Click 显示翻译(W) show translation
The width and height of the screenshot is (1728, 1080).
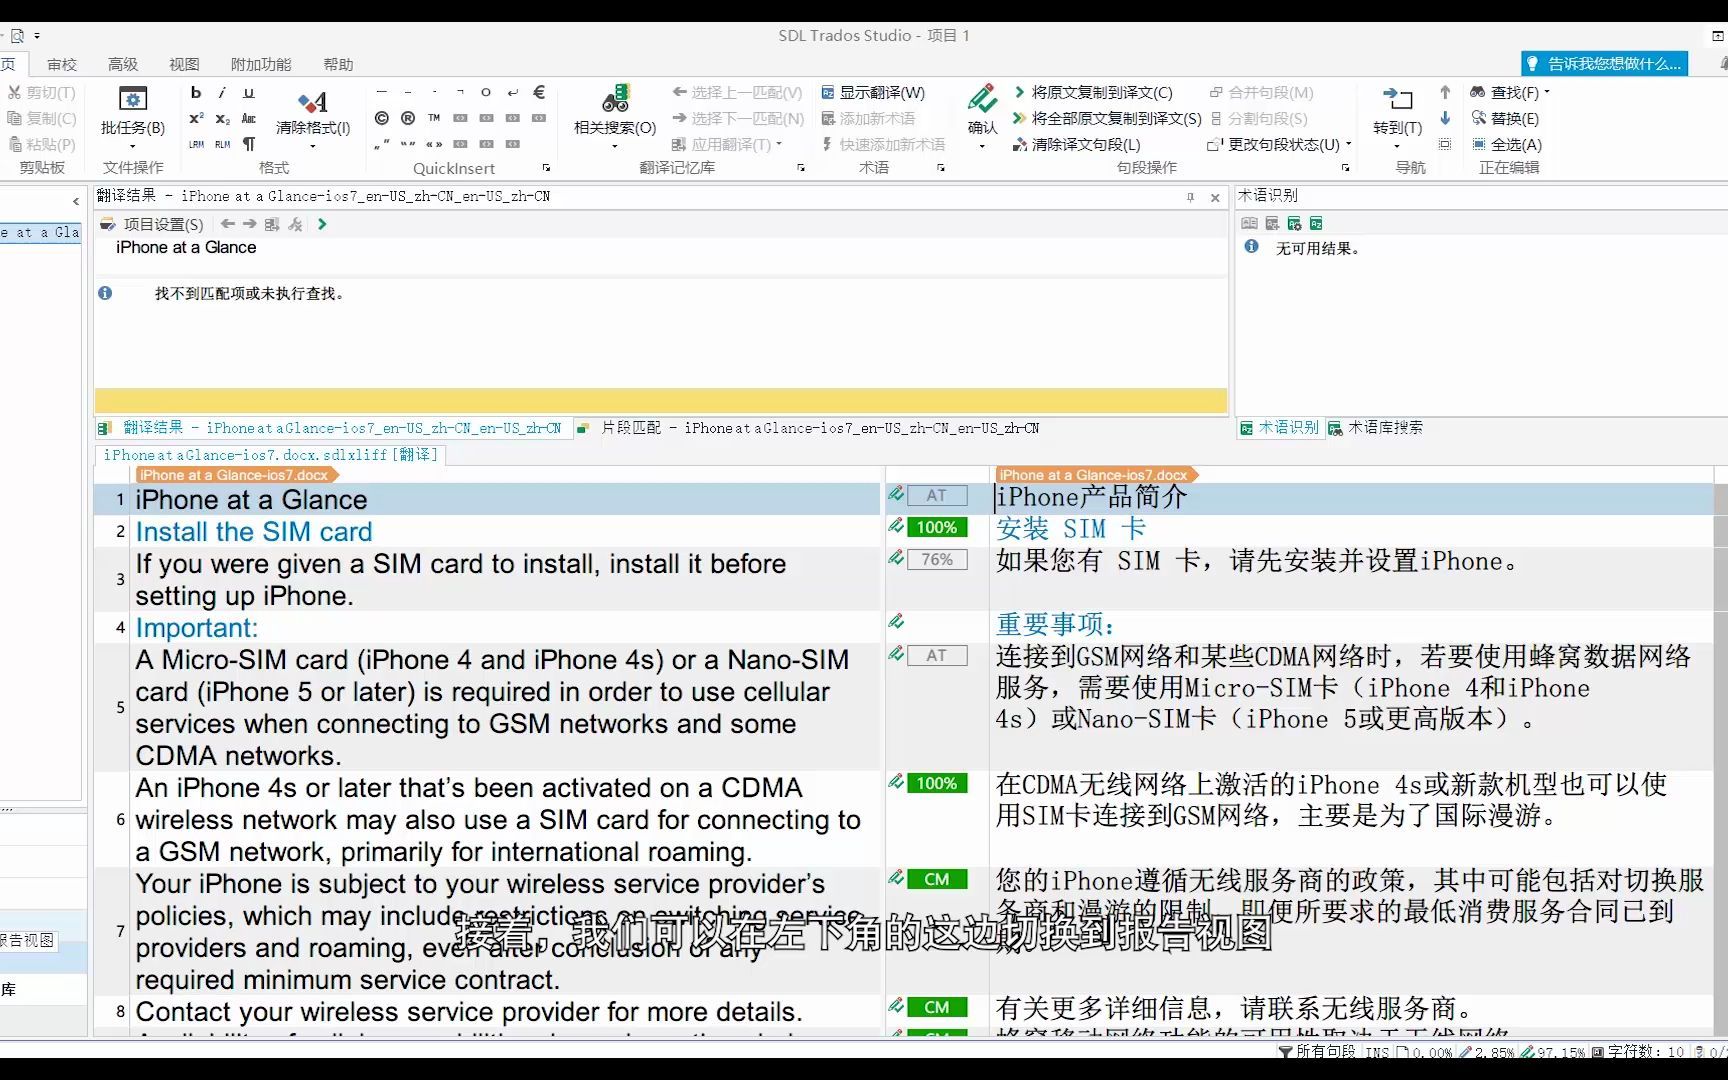(x=873, y=92)
